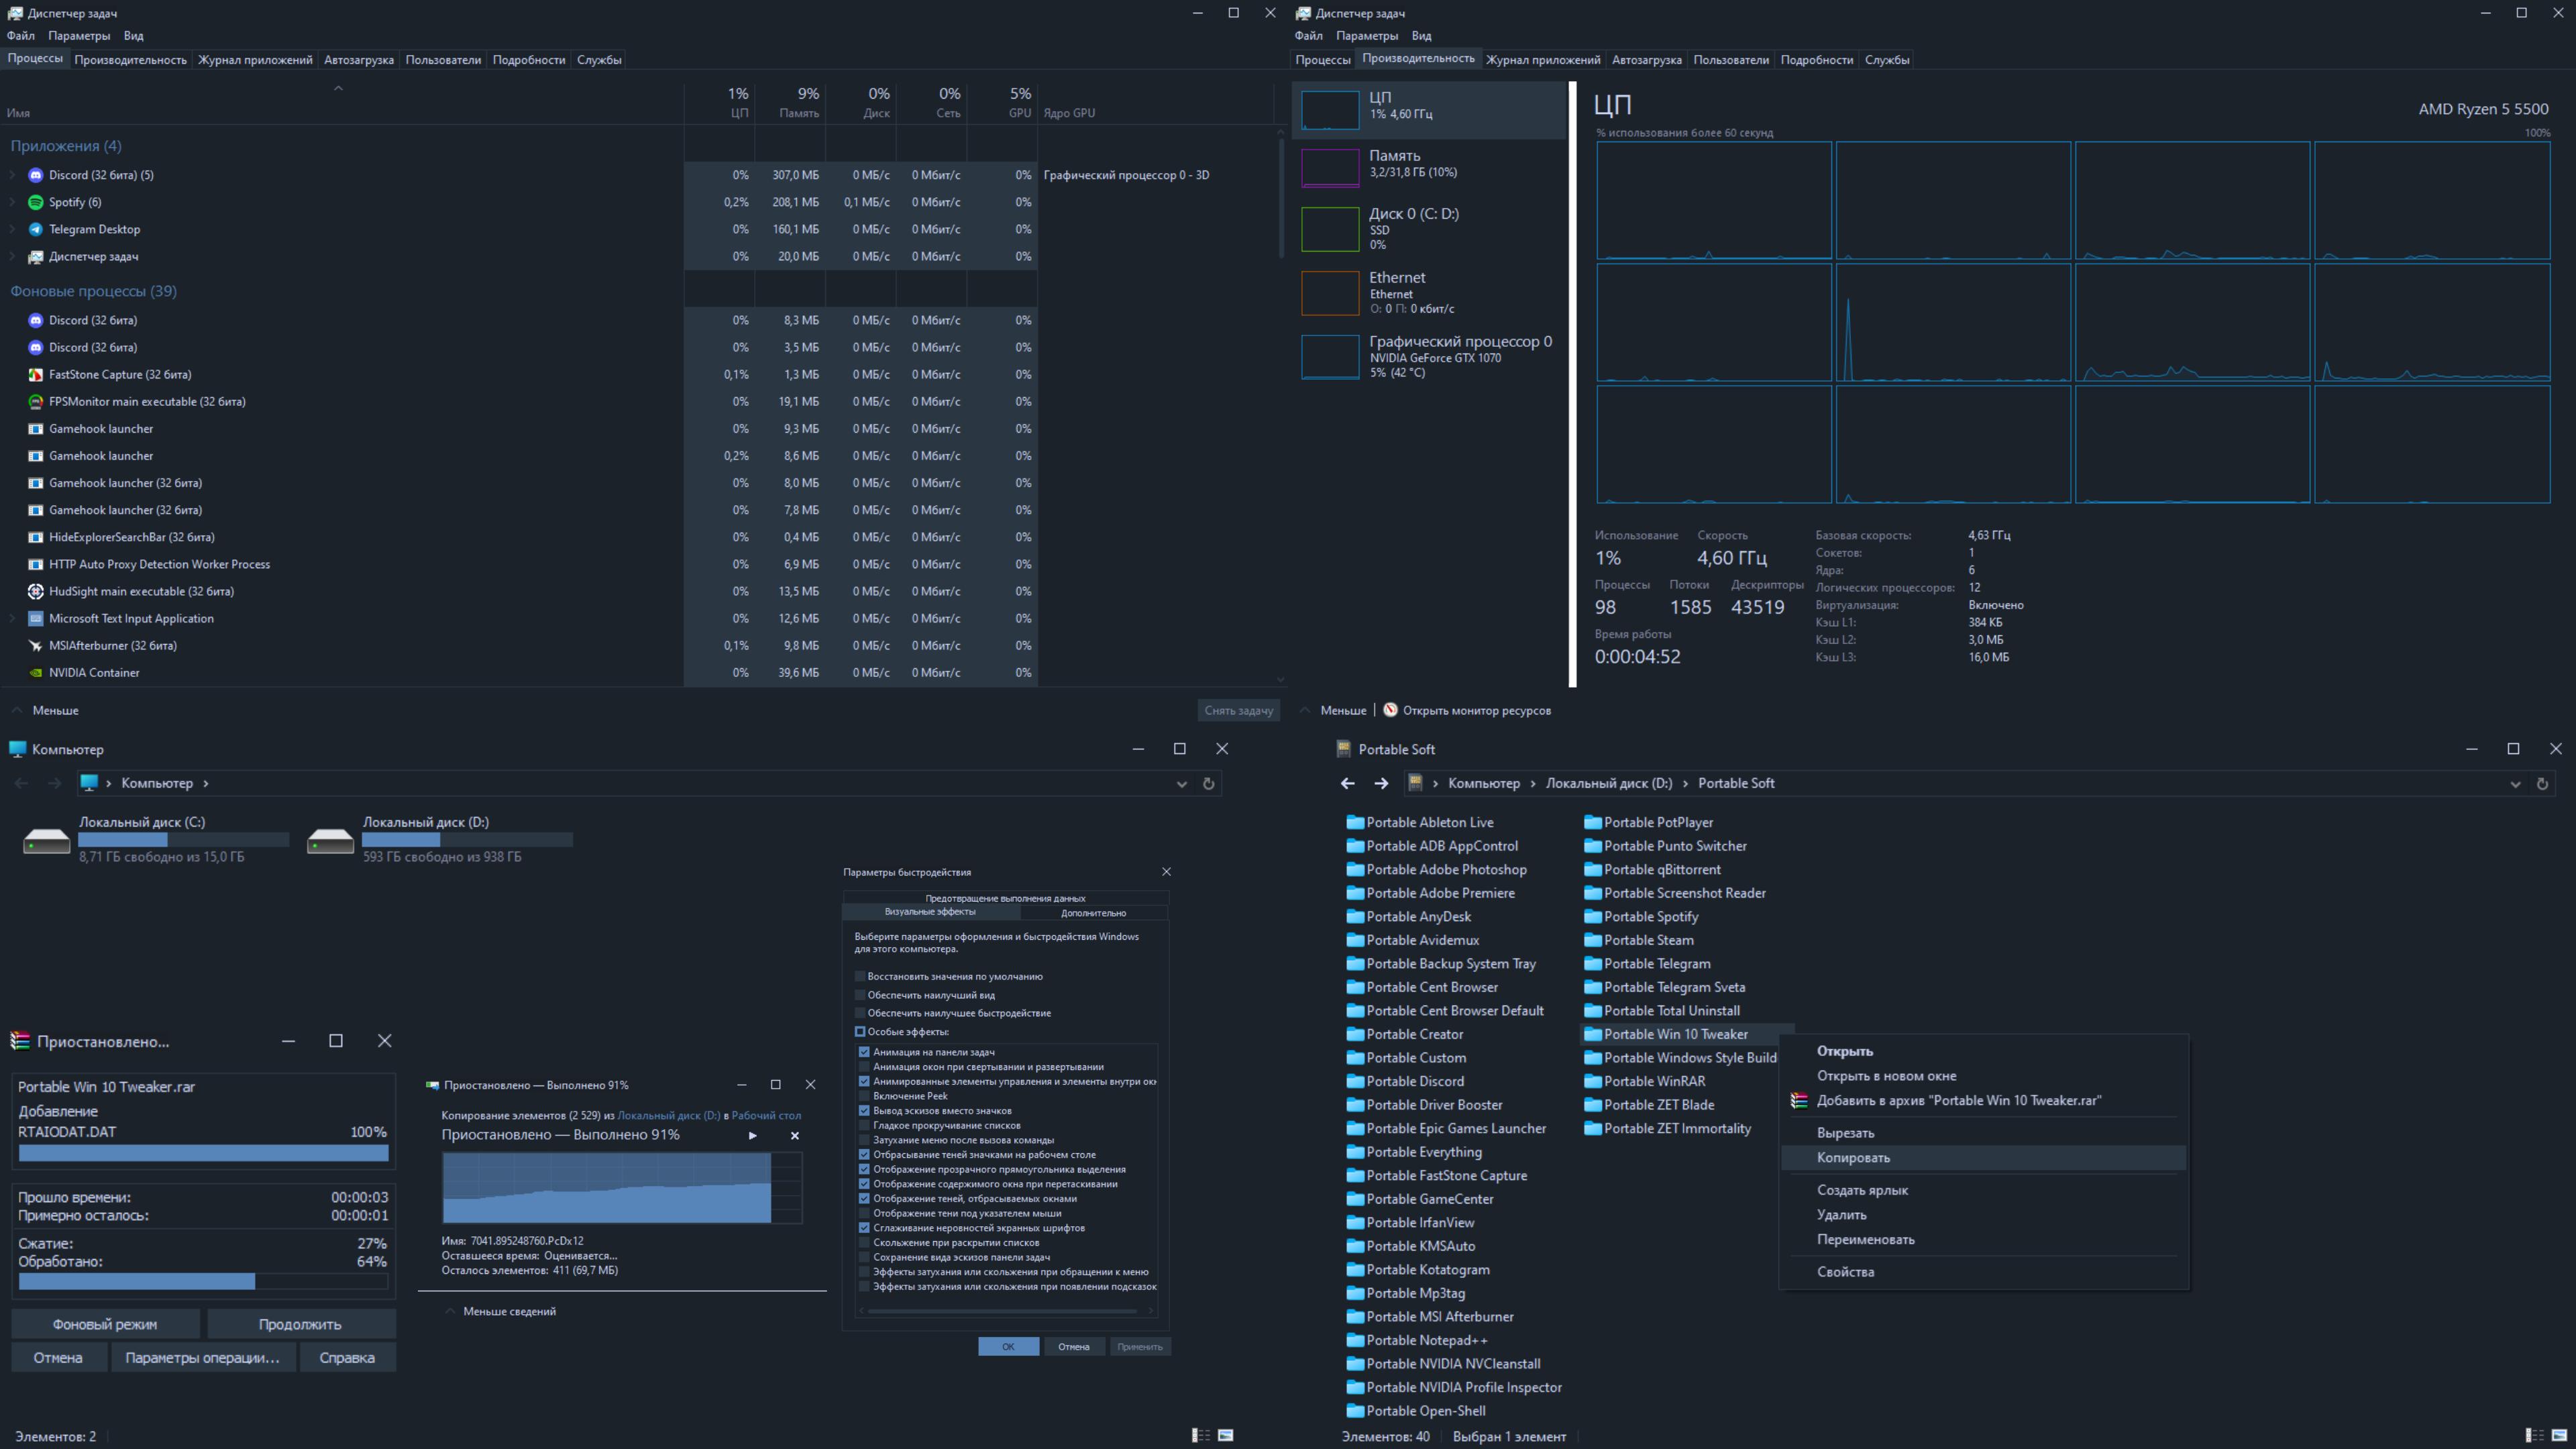
Task: Open Рабочий стол link in copy dialog
Action: pos(766,1115)
